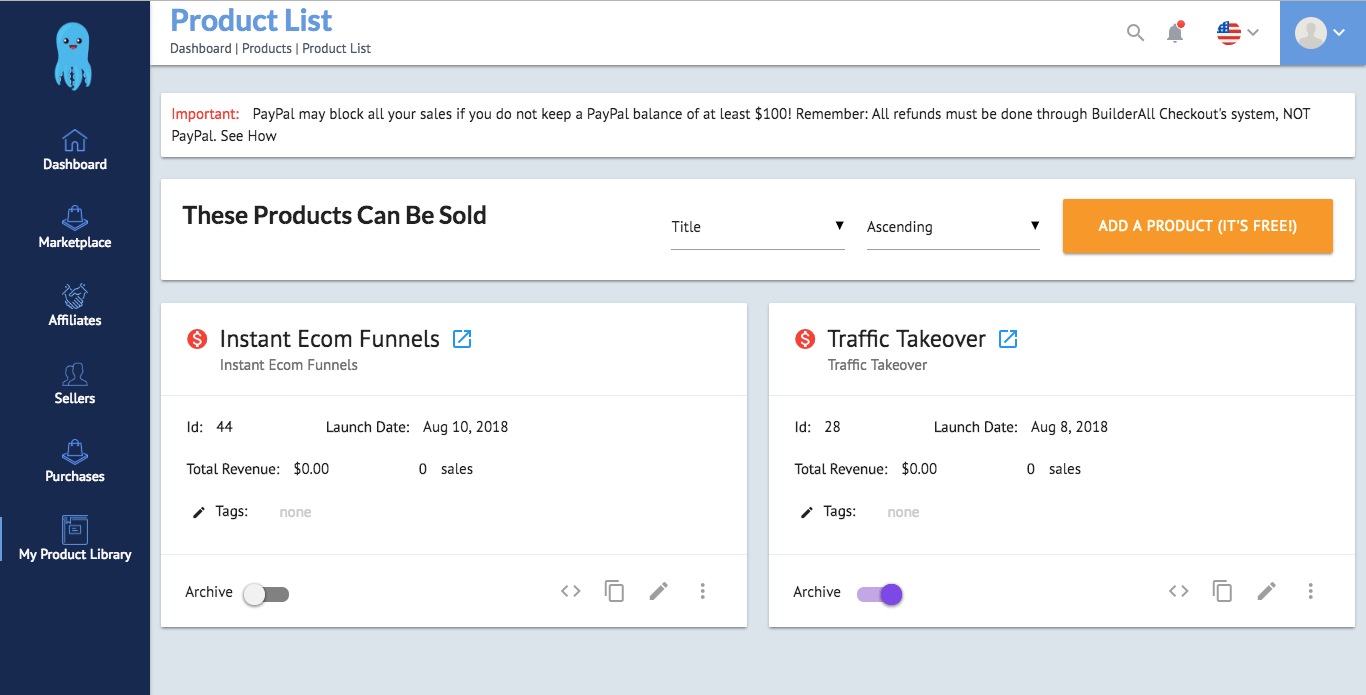Open the notifications bell
The width and height of the screenshot is (1366, 695).
pyautogui.click(x=1176, y=32)
